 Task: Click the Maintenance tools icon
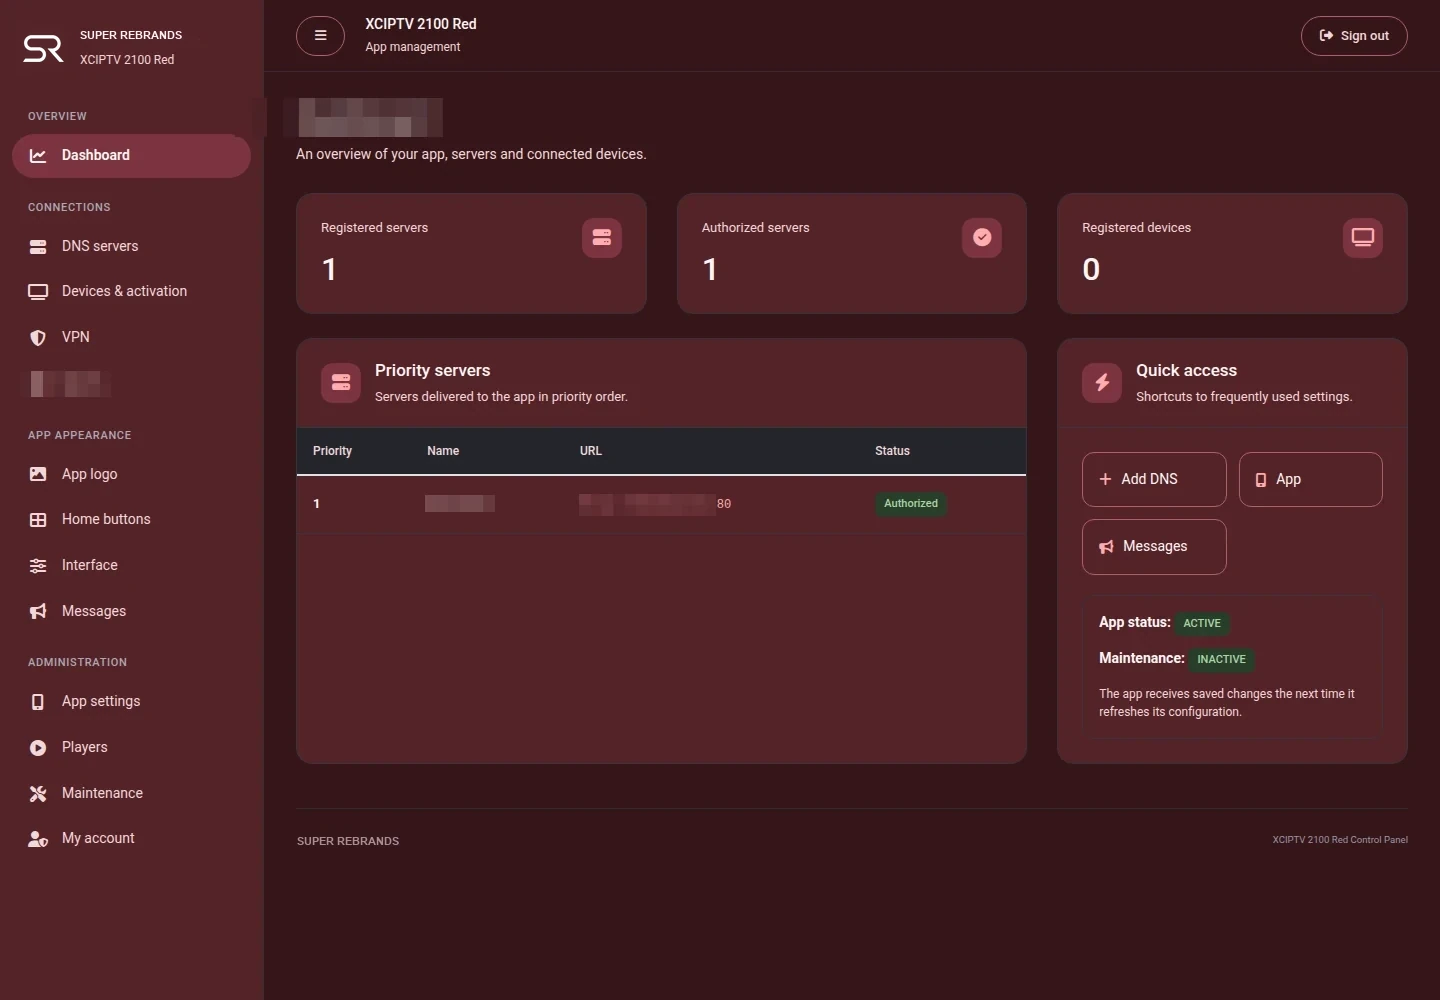(38, 794)
